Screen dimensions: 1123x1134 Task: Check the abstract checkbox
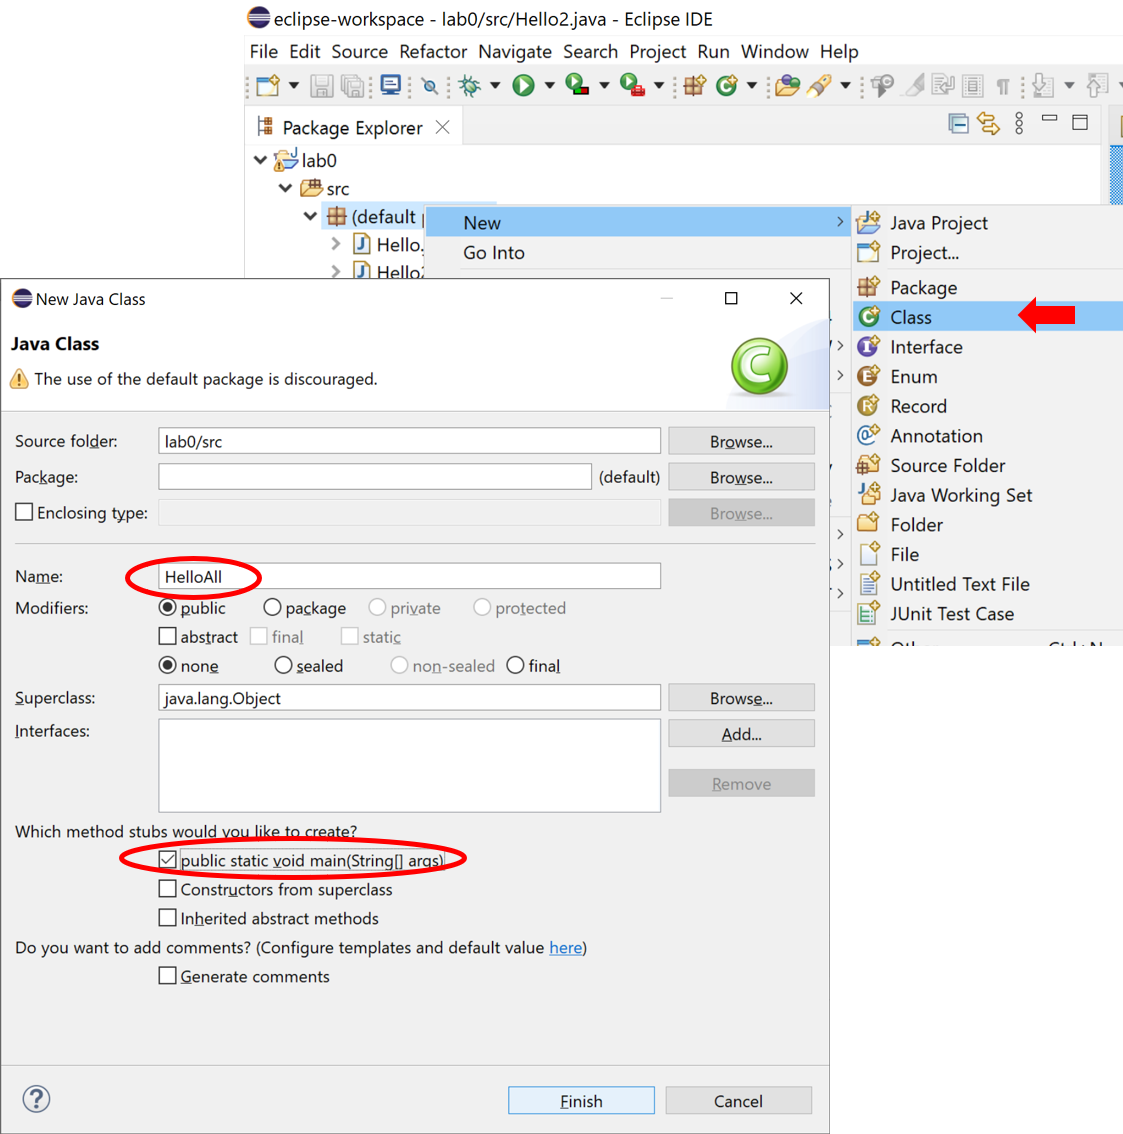(167, 636)
